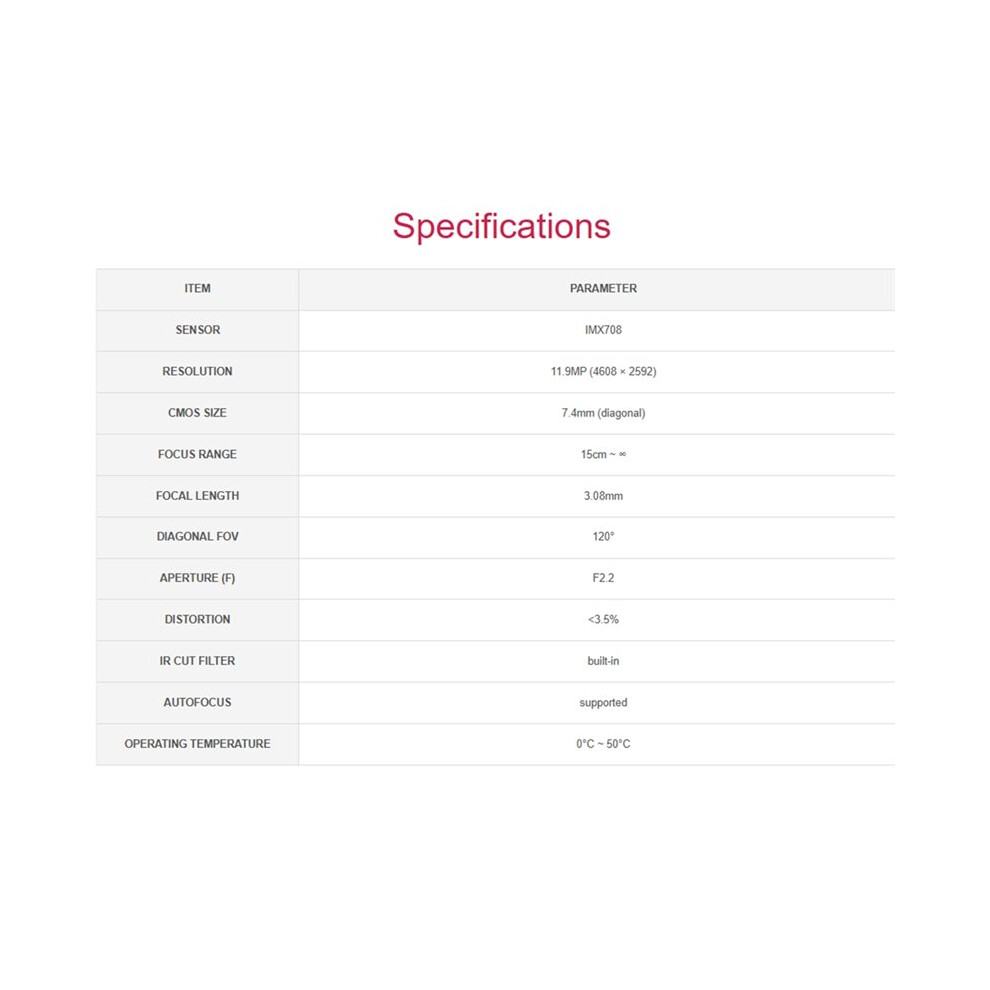This screenshot has width=990, height=990.
Task: Select the ITEM column header
Action: (198, 289)
